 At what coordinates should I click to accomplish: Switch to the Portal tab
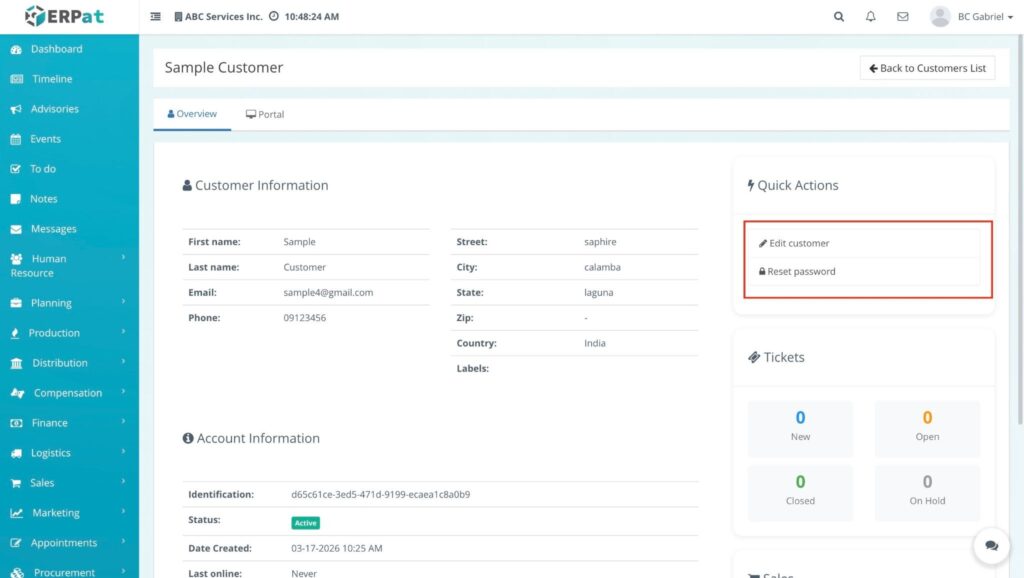(265, 115)
